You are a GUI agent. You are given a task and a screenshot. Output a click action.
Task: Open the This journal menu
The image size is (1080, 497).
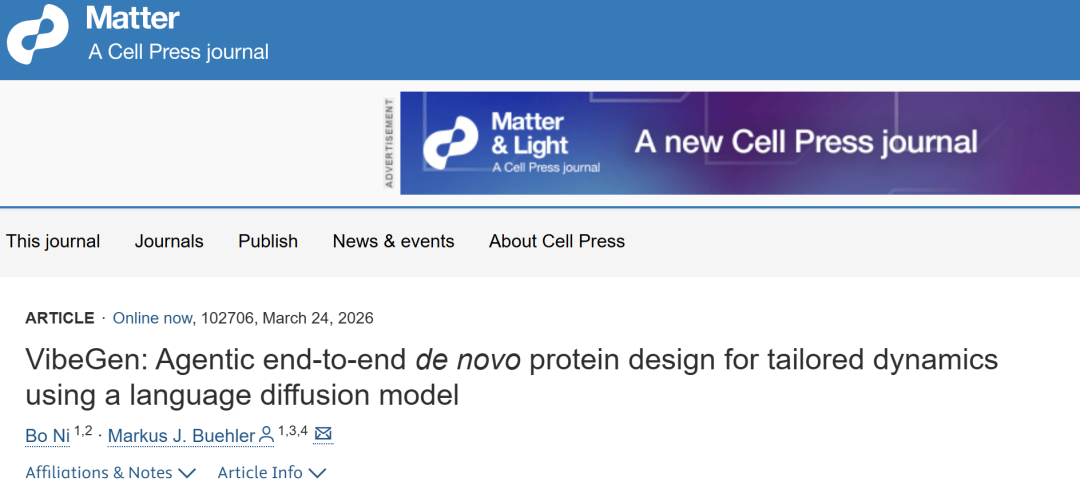53,241
